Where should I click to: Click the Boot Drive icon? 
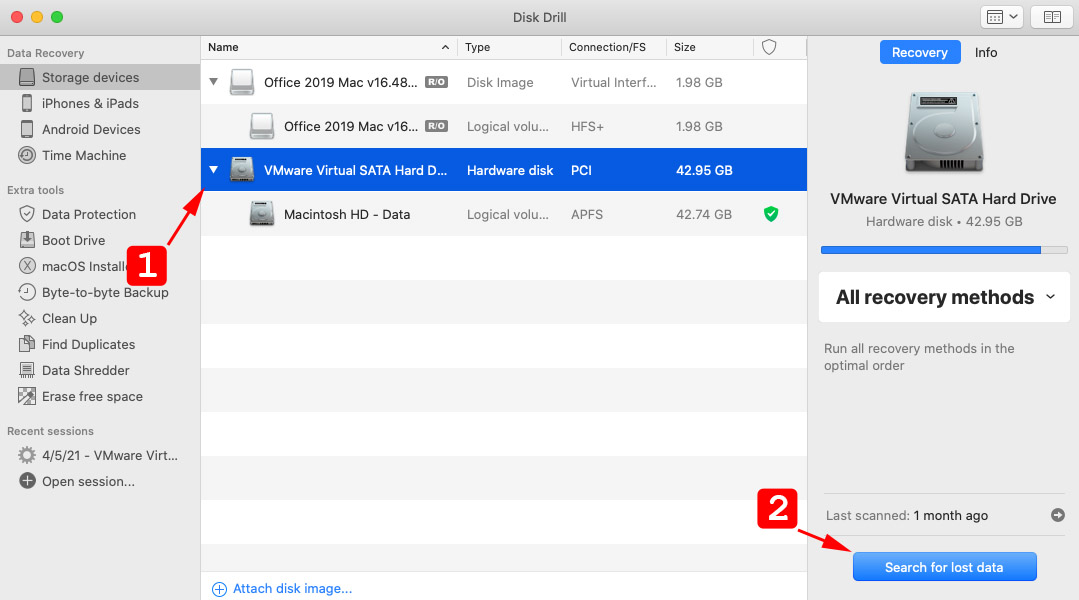(27, 240)
